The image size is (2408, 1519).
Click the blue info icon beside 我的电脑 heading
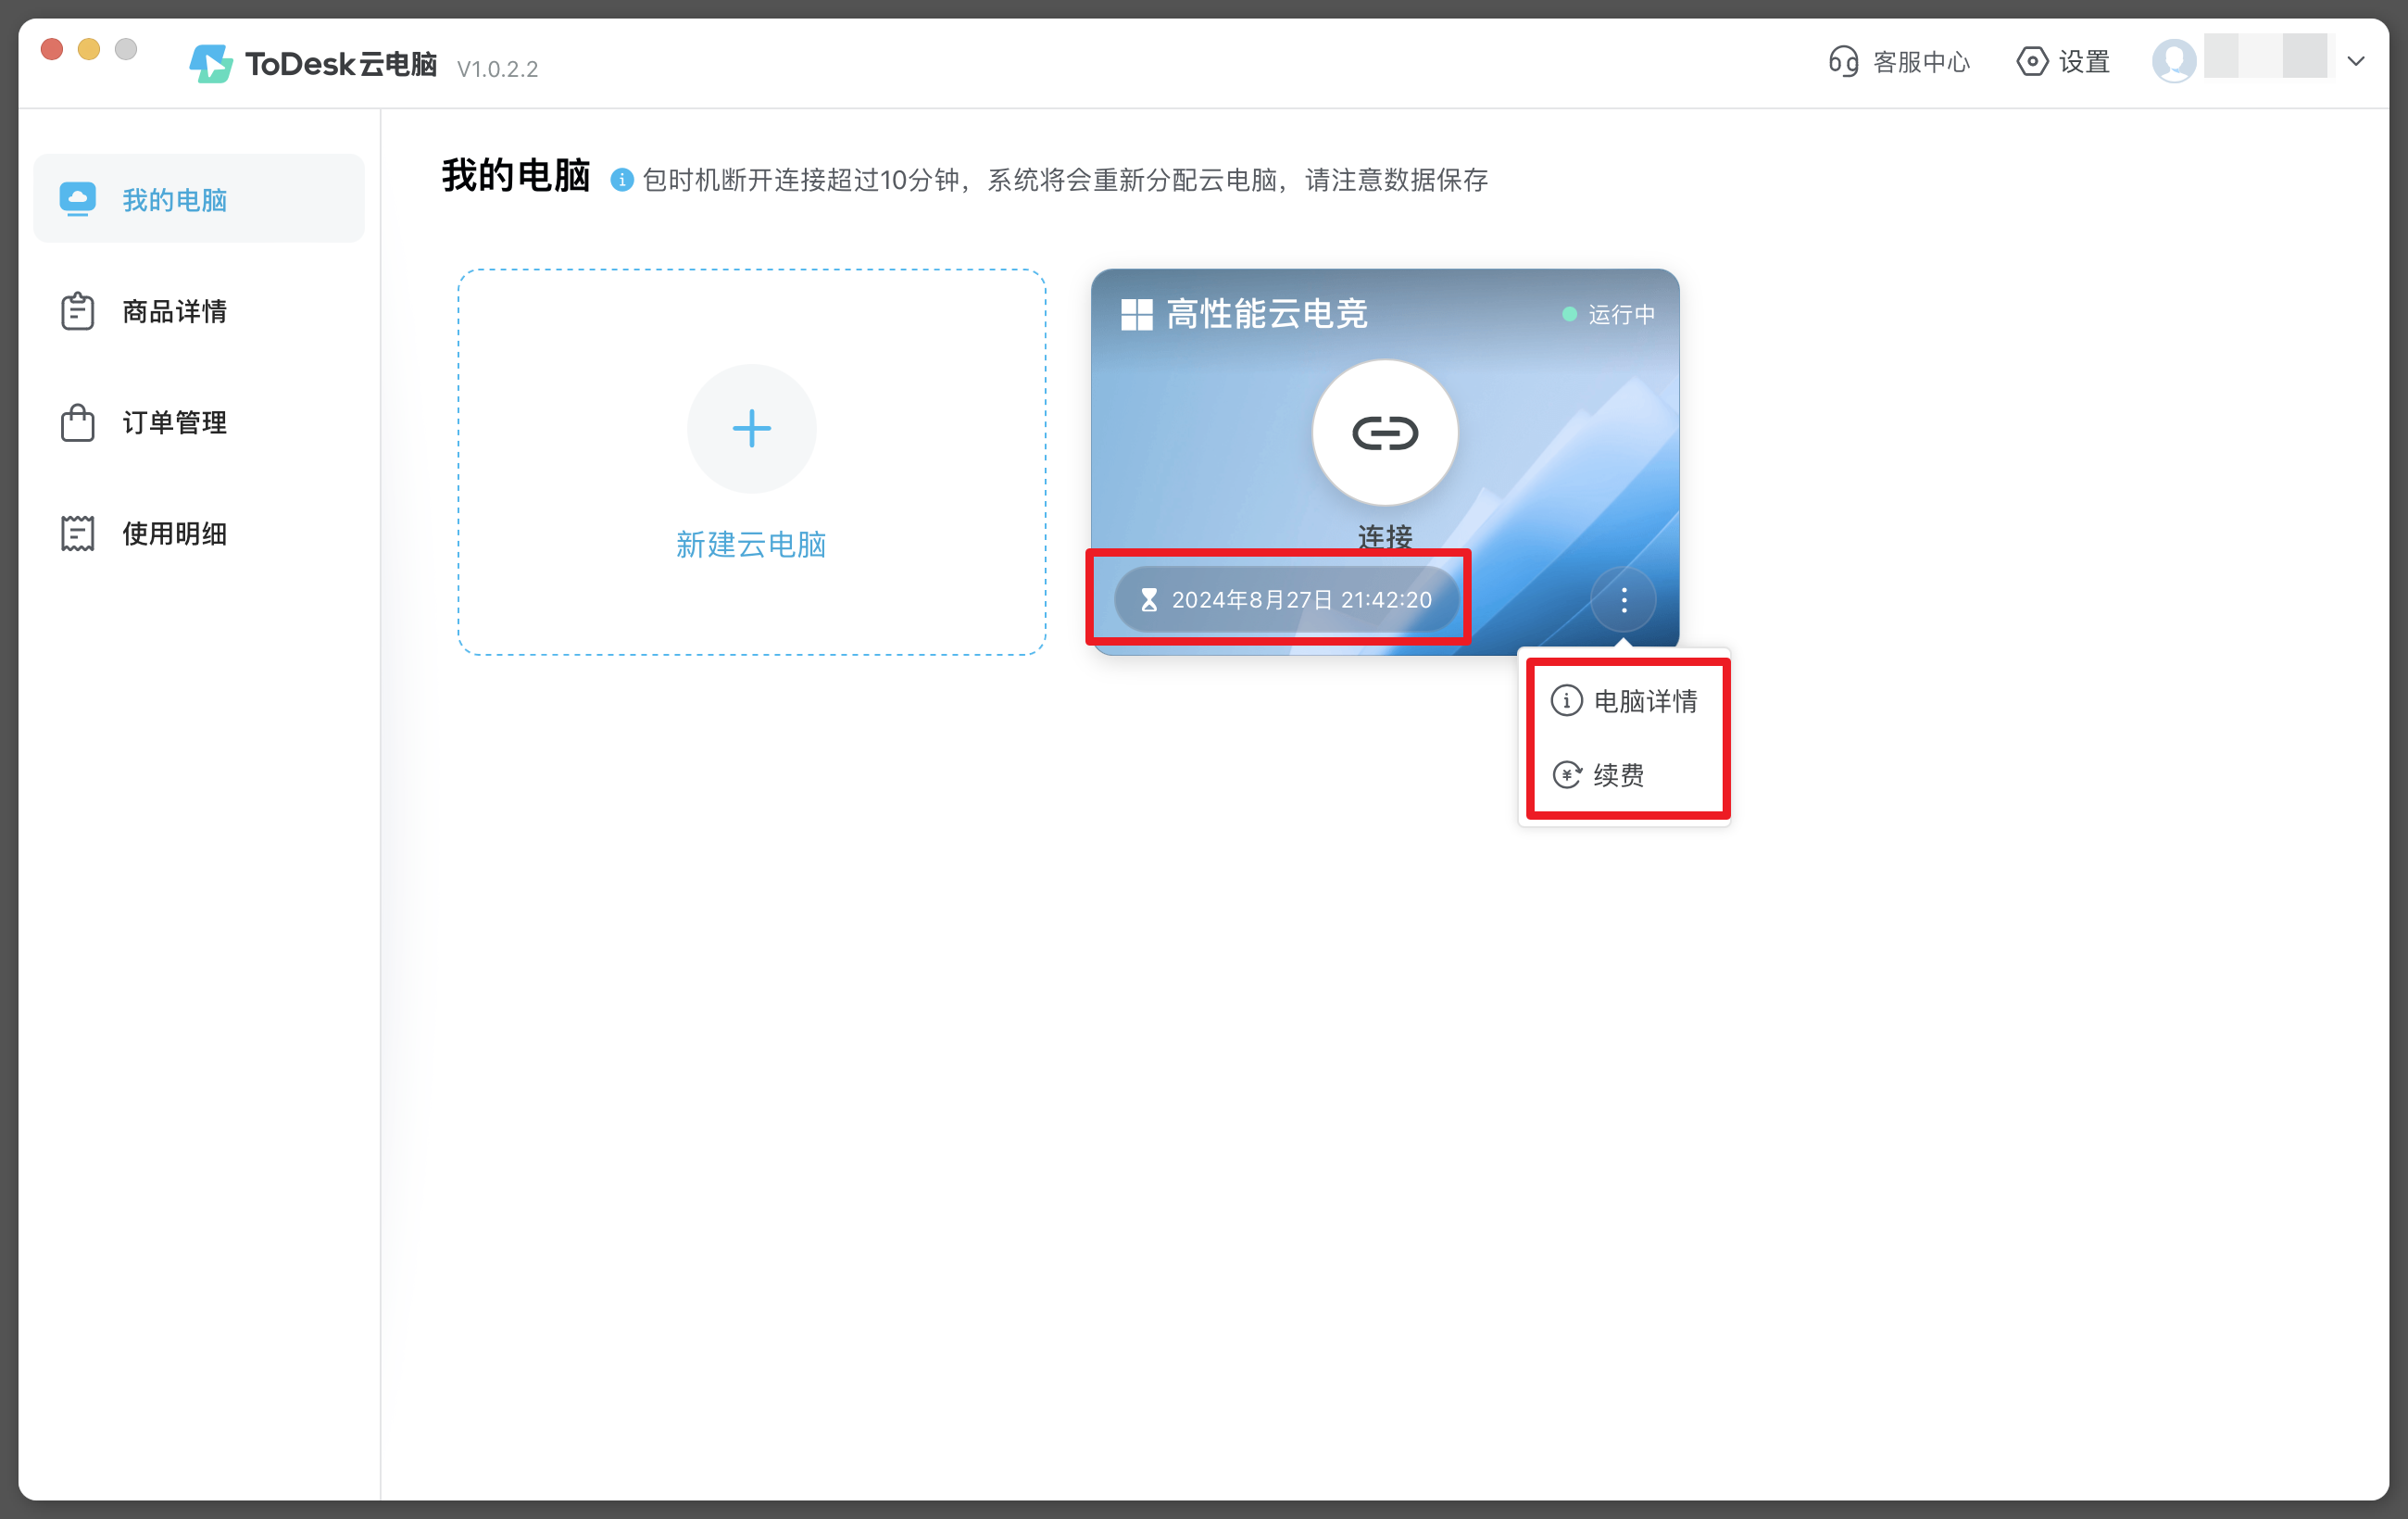click(621, 180)
